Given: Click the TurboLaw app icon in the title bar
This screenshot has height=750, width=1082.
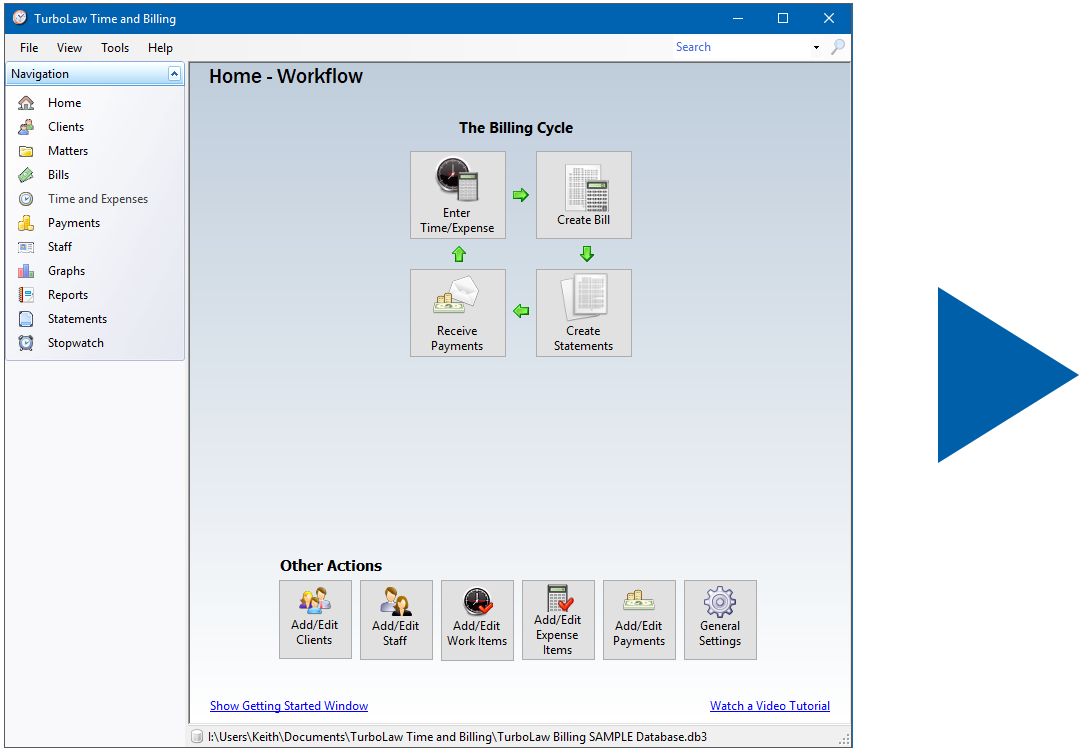Looking at the screenshot, I should tap(20, 18).
